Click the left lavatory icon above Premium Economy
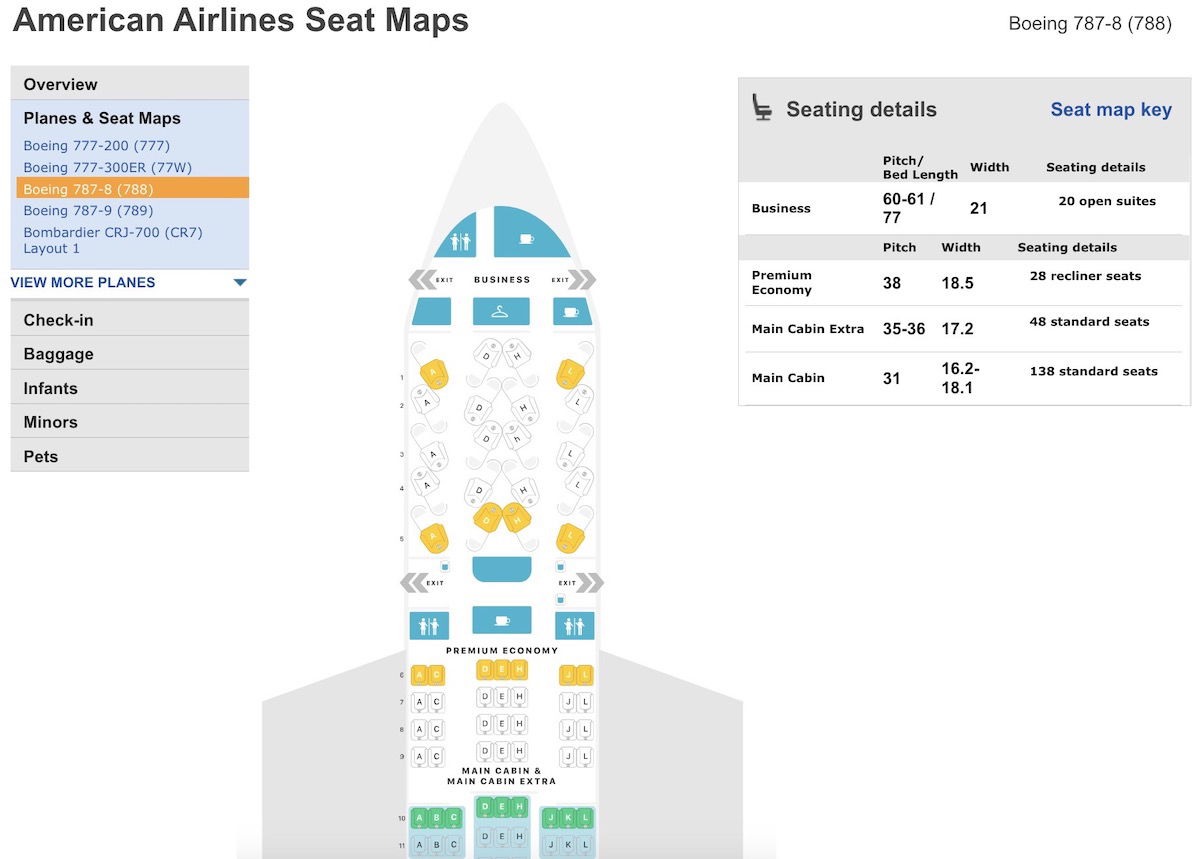Viewport: 1200px width, 859px height. click(429, 626)
